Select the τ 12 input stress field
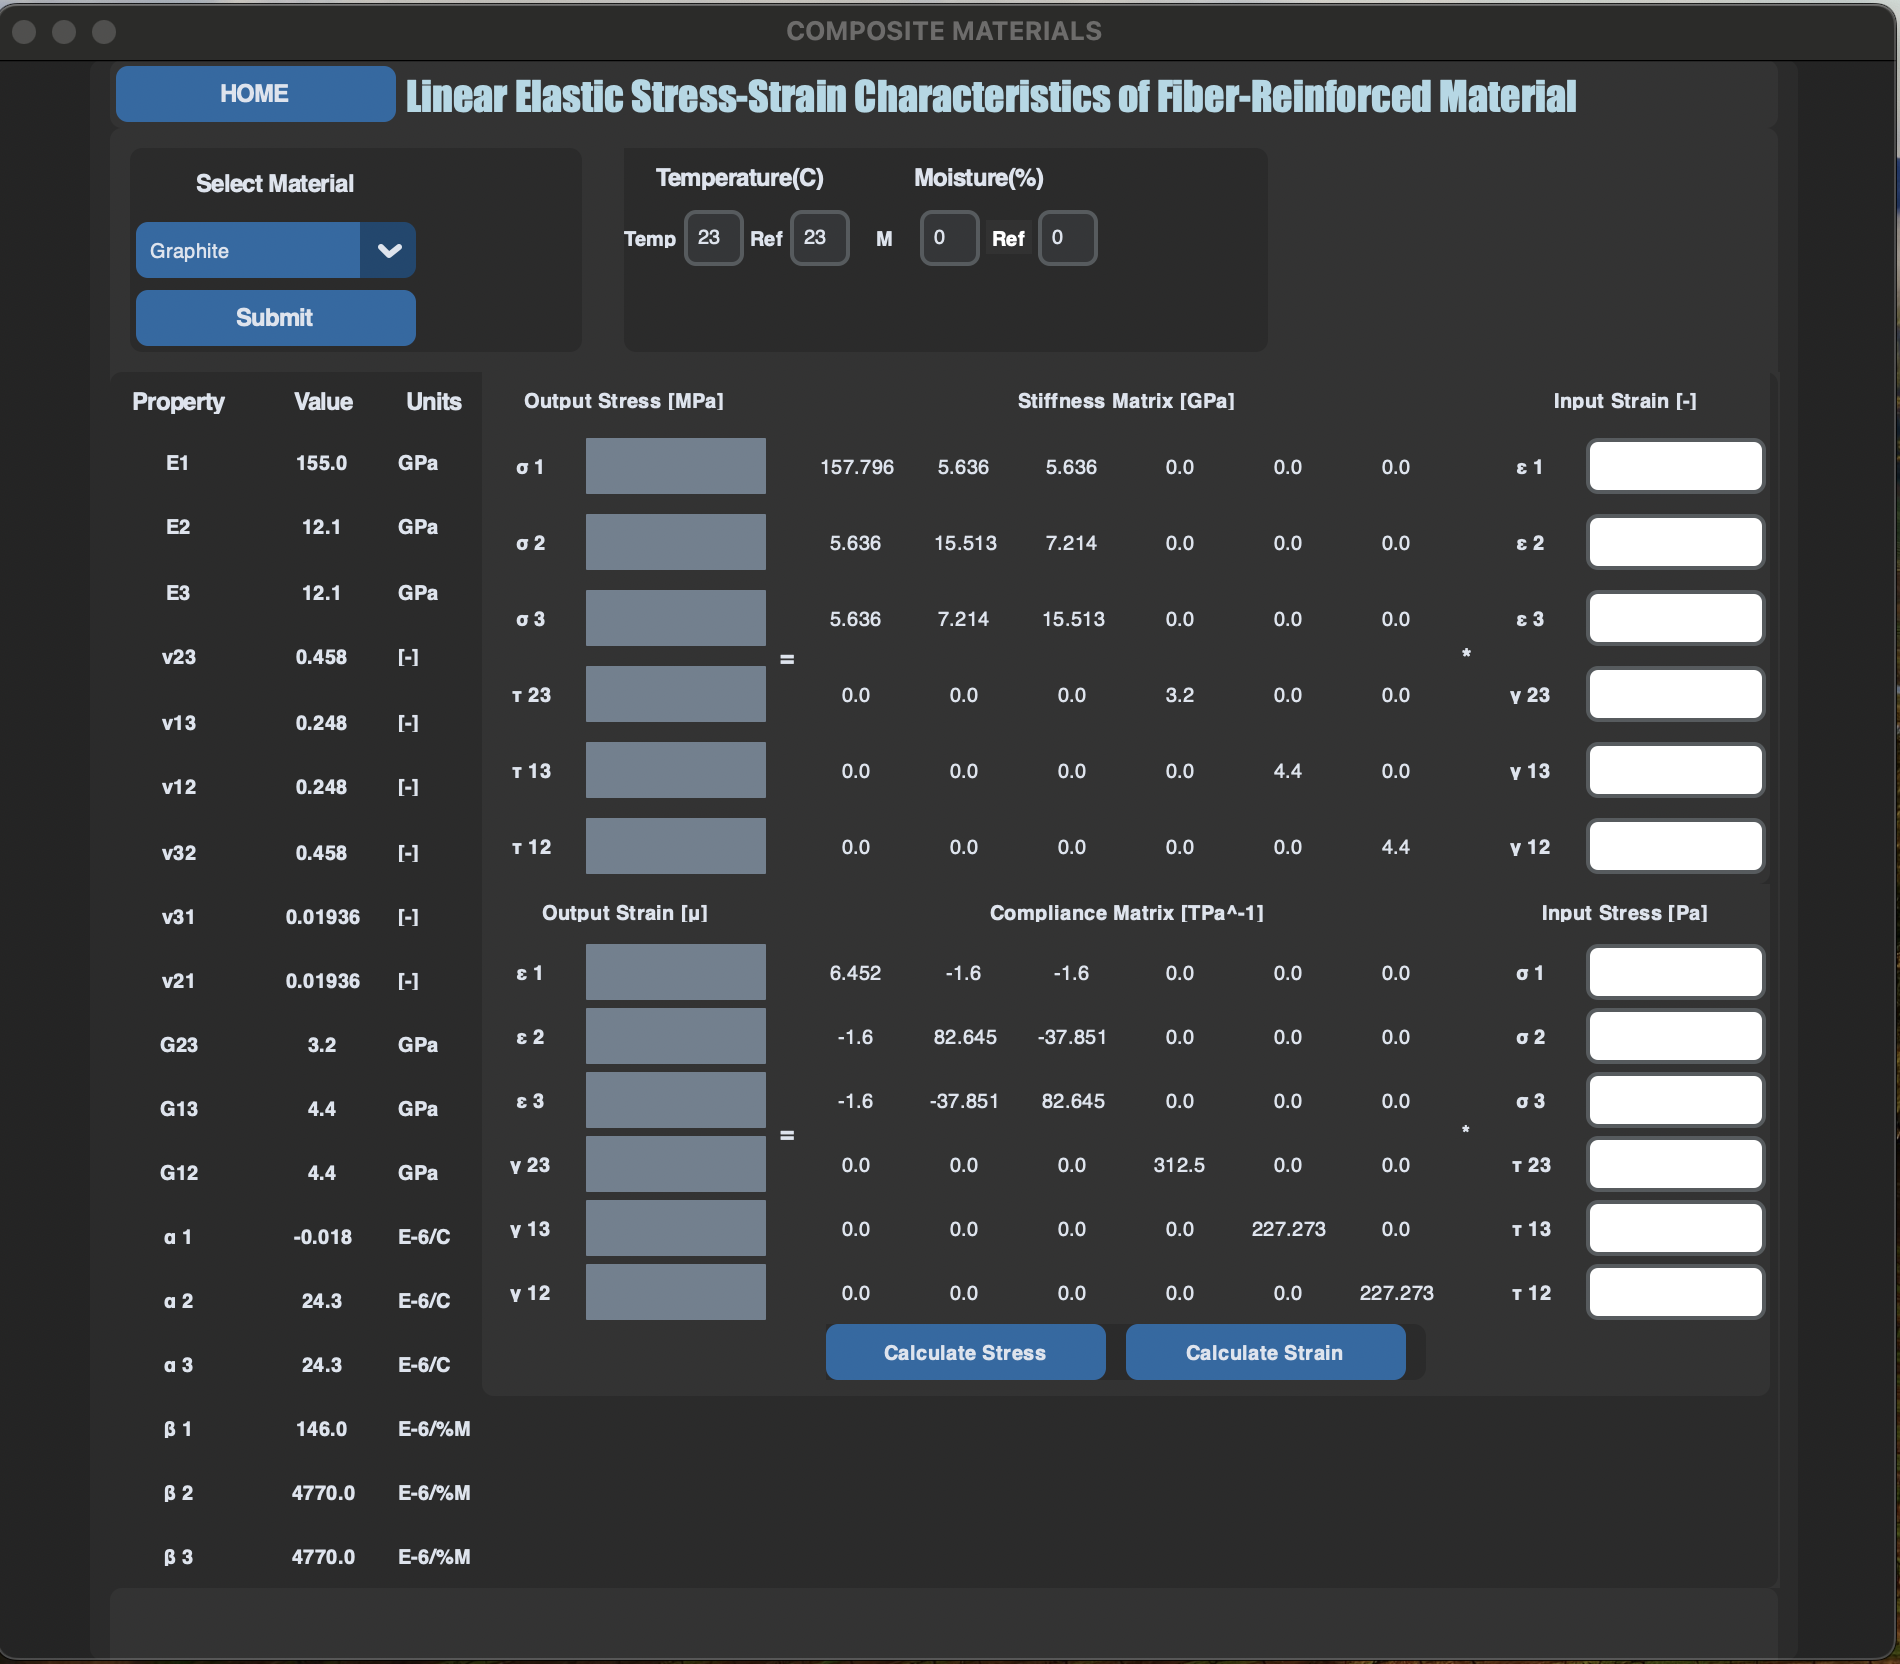The width and height of the screenshot is (1900, 1664). (x=1675, y=1292)
